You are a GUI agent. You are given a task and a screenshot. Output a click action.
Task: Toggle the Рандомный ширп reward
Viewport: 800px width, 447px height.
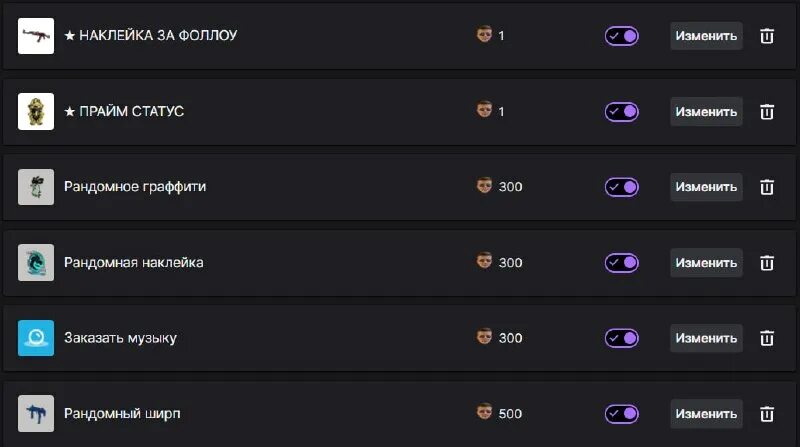pos(621,414)
